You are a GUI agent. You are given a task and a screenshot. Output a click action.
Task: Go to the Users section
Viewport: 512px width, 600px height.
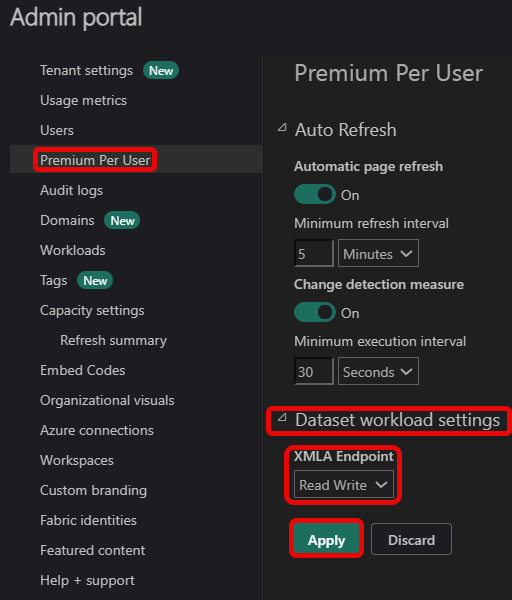tap(57, 130)
